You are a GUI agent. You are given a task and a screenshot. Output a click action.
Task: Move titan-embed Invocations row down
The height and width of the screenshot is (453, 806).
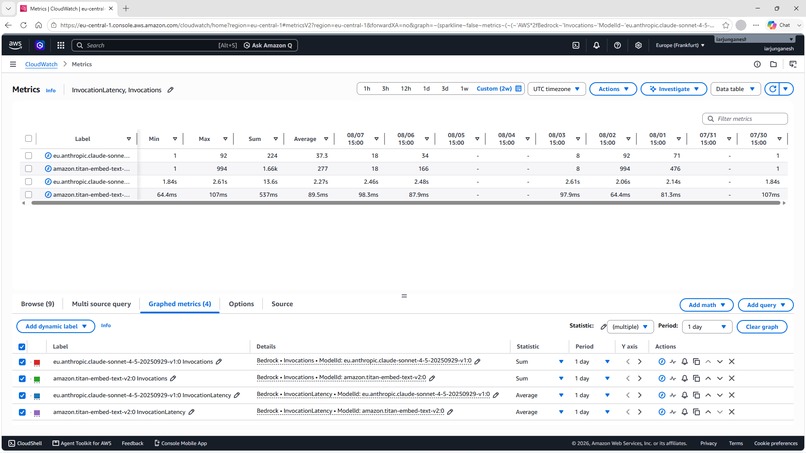(x=720, y=378)
